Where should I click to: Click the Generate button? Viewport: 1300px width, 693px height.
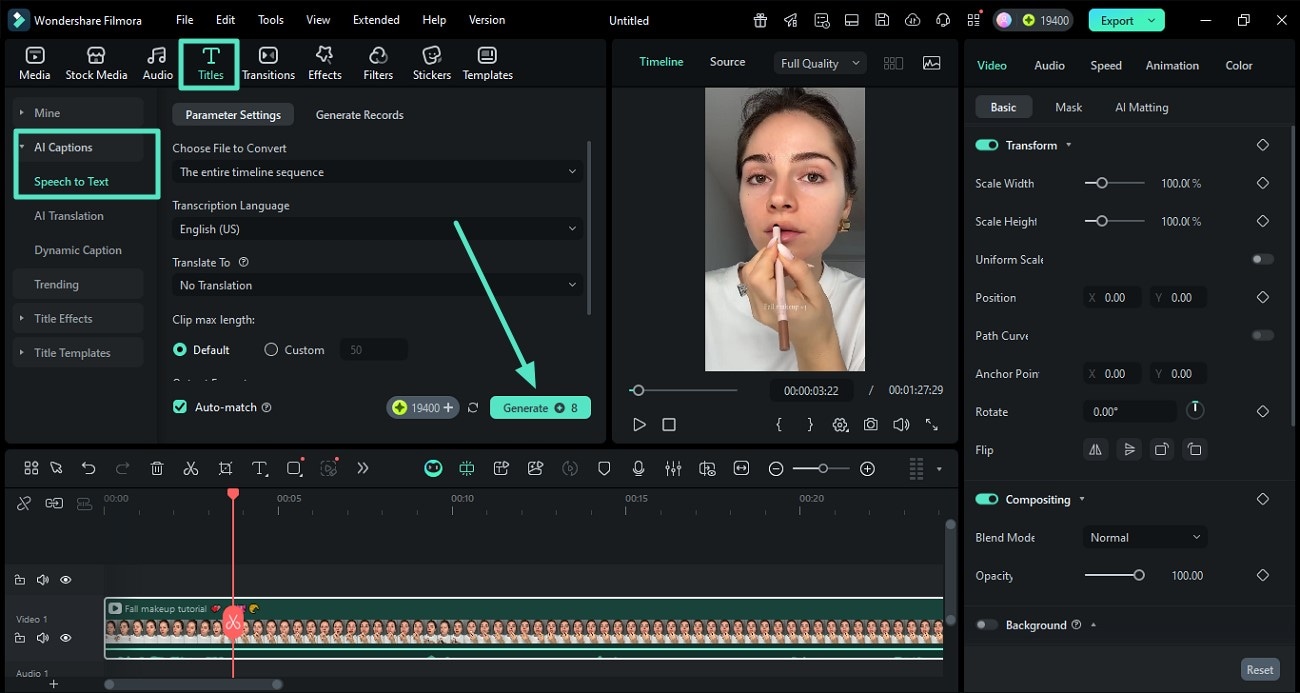pyautogui.click(x=540, y=408)
